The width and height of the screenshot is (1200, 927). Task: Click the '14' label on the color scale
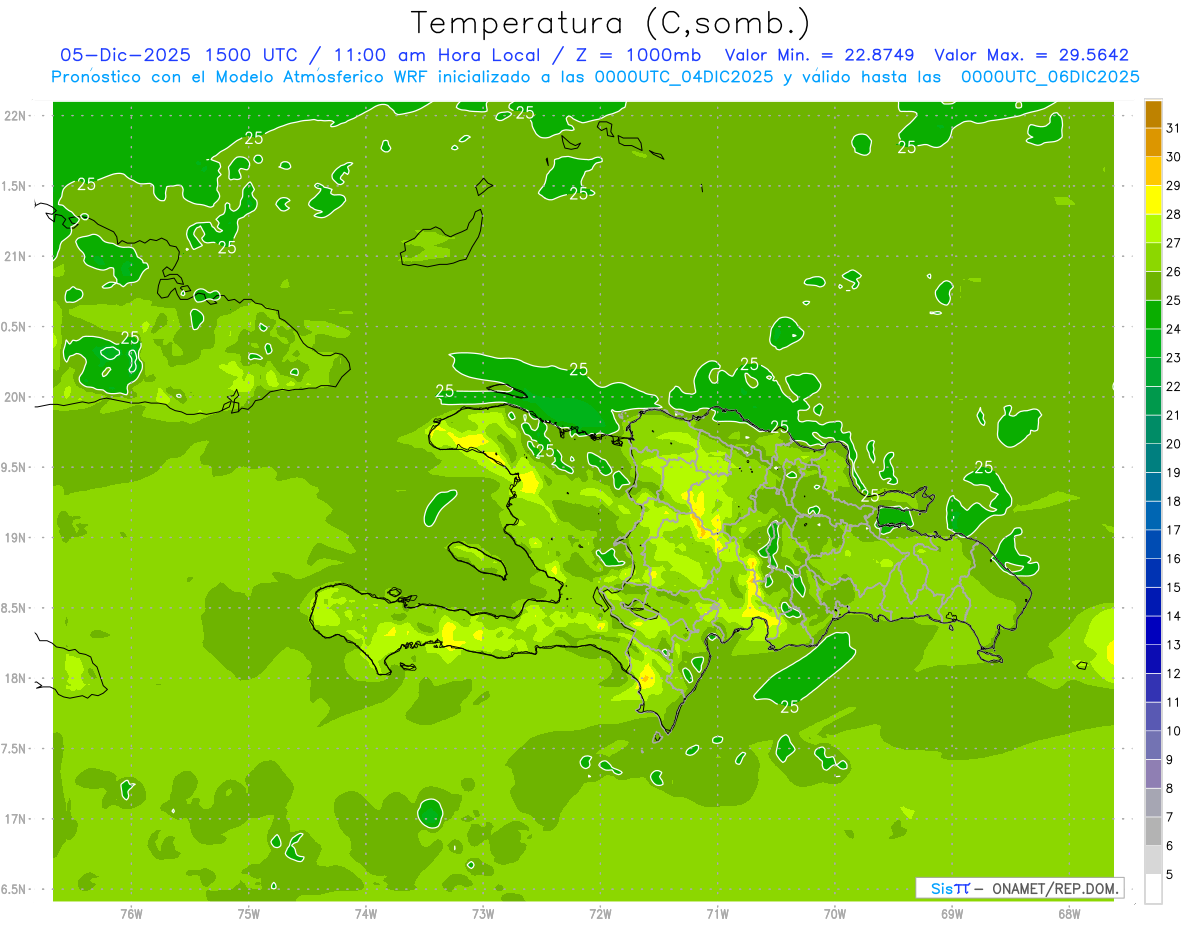click(1173, 617)
